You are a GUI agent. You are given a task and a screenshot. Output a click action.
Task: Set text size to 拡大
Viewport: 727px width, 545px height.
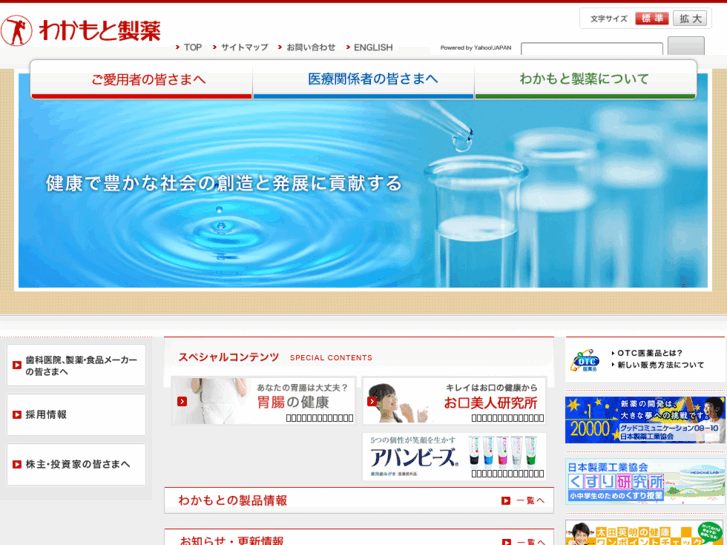(x=690, y=19)
